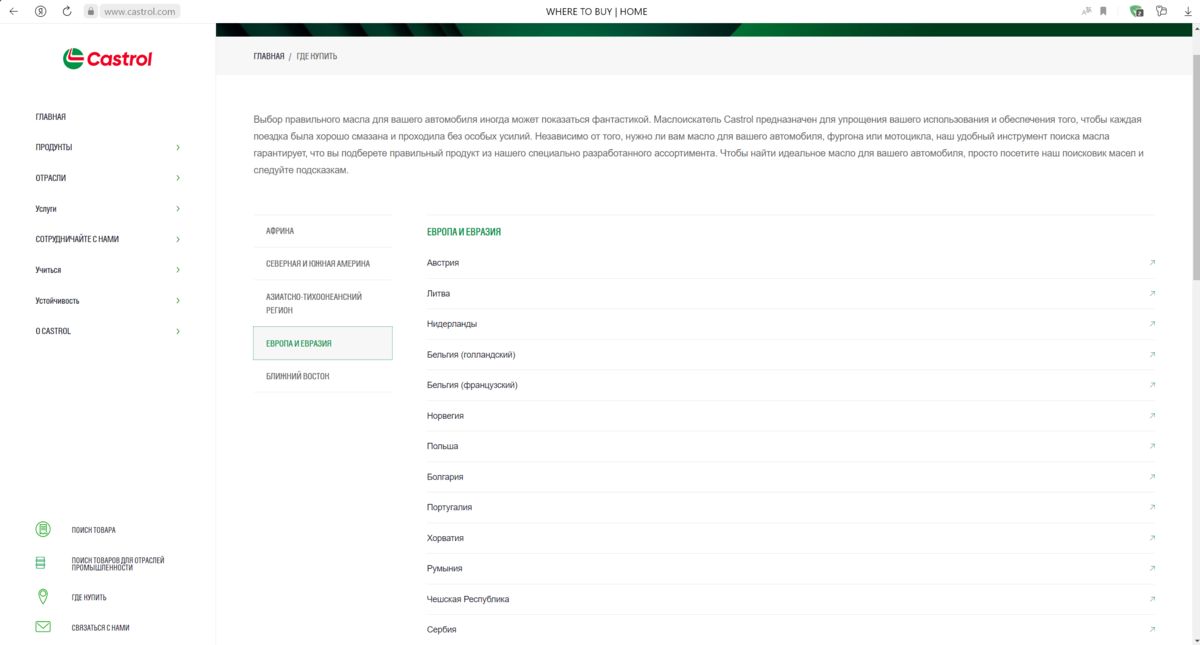
Task: Open external link arrow for Сербия
Action: click(x=1152, y=629)
